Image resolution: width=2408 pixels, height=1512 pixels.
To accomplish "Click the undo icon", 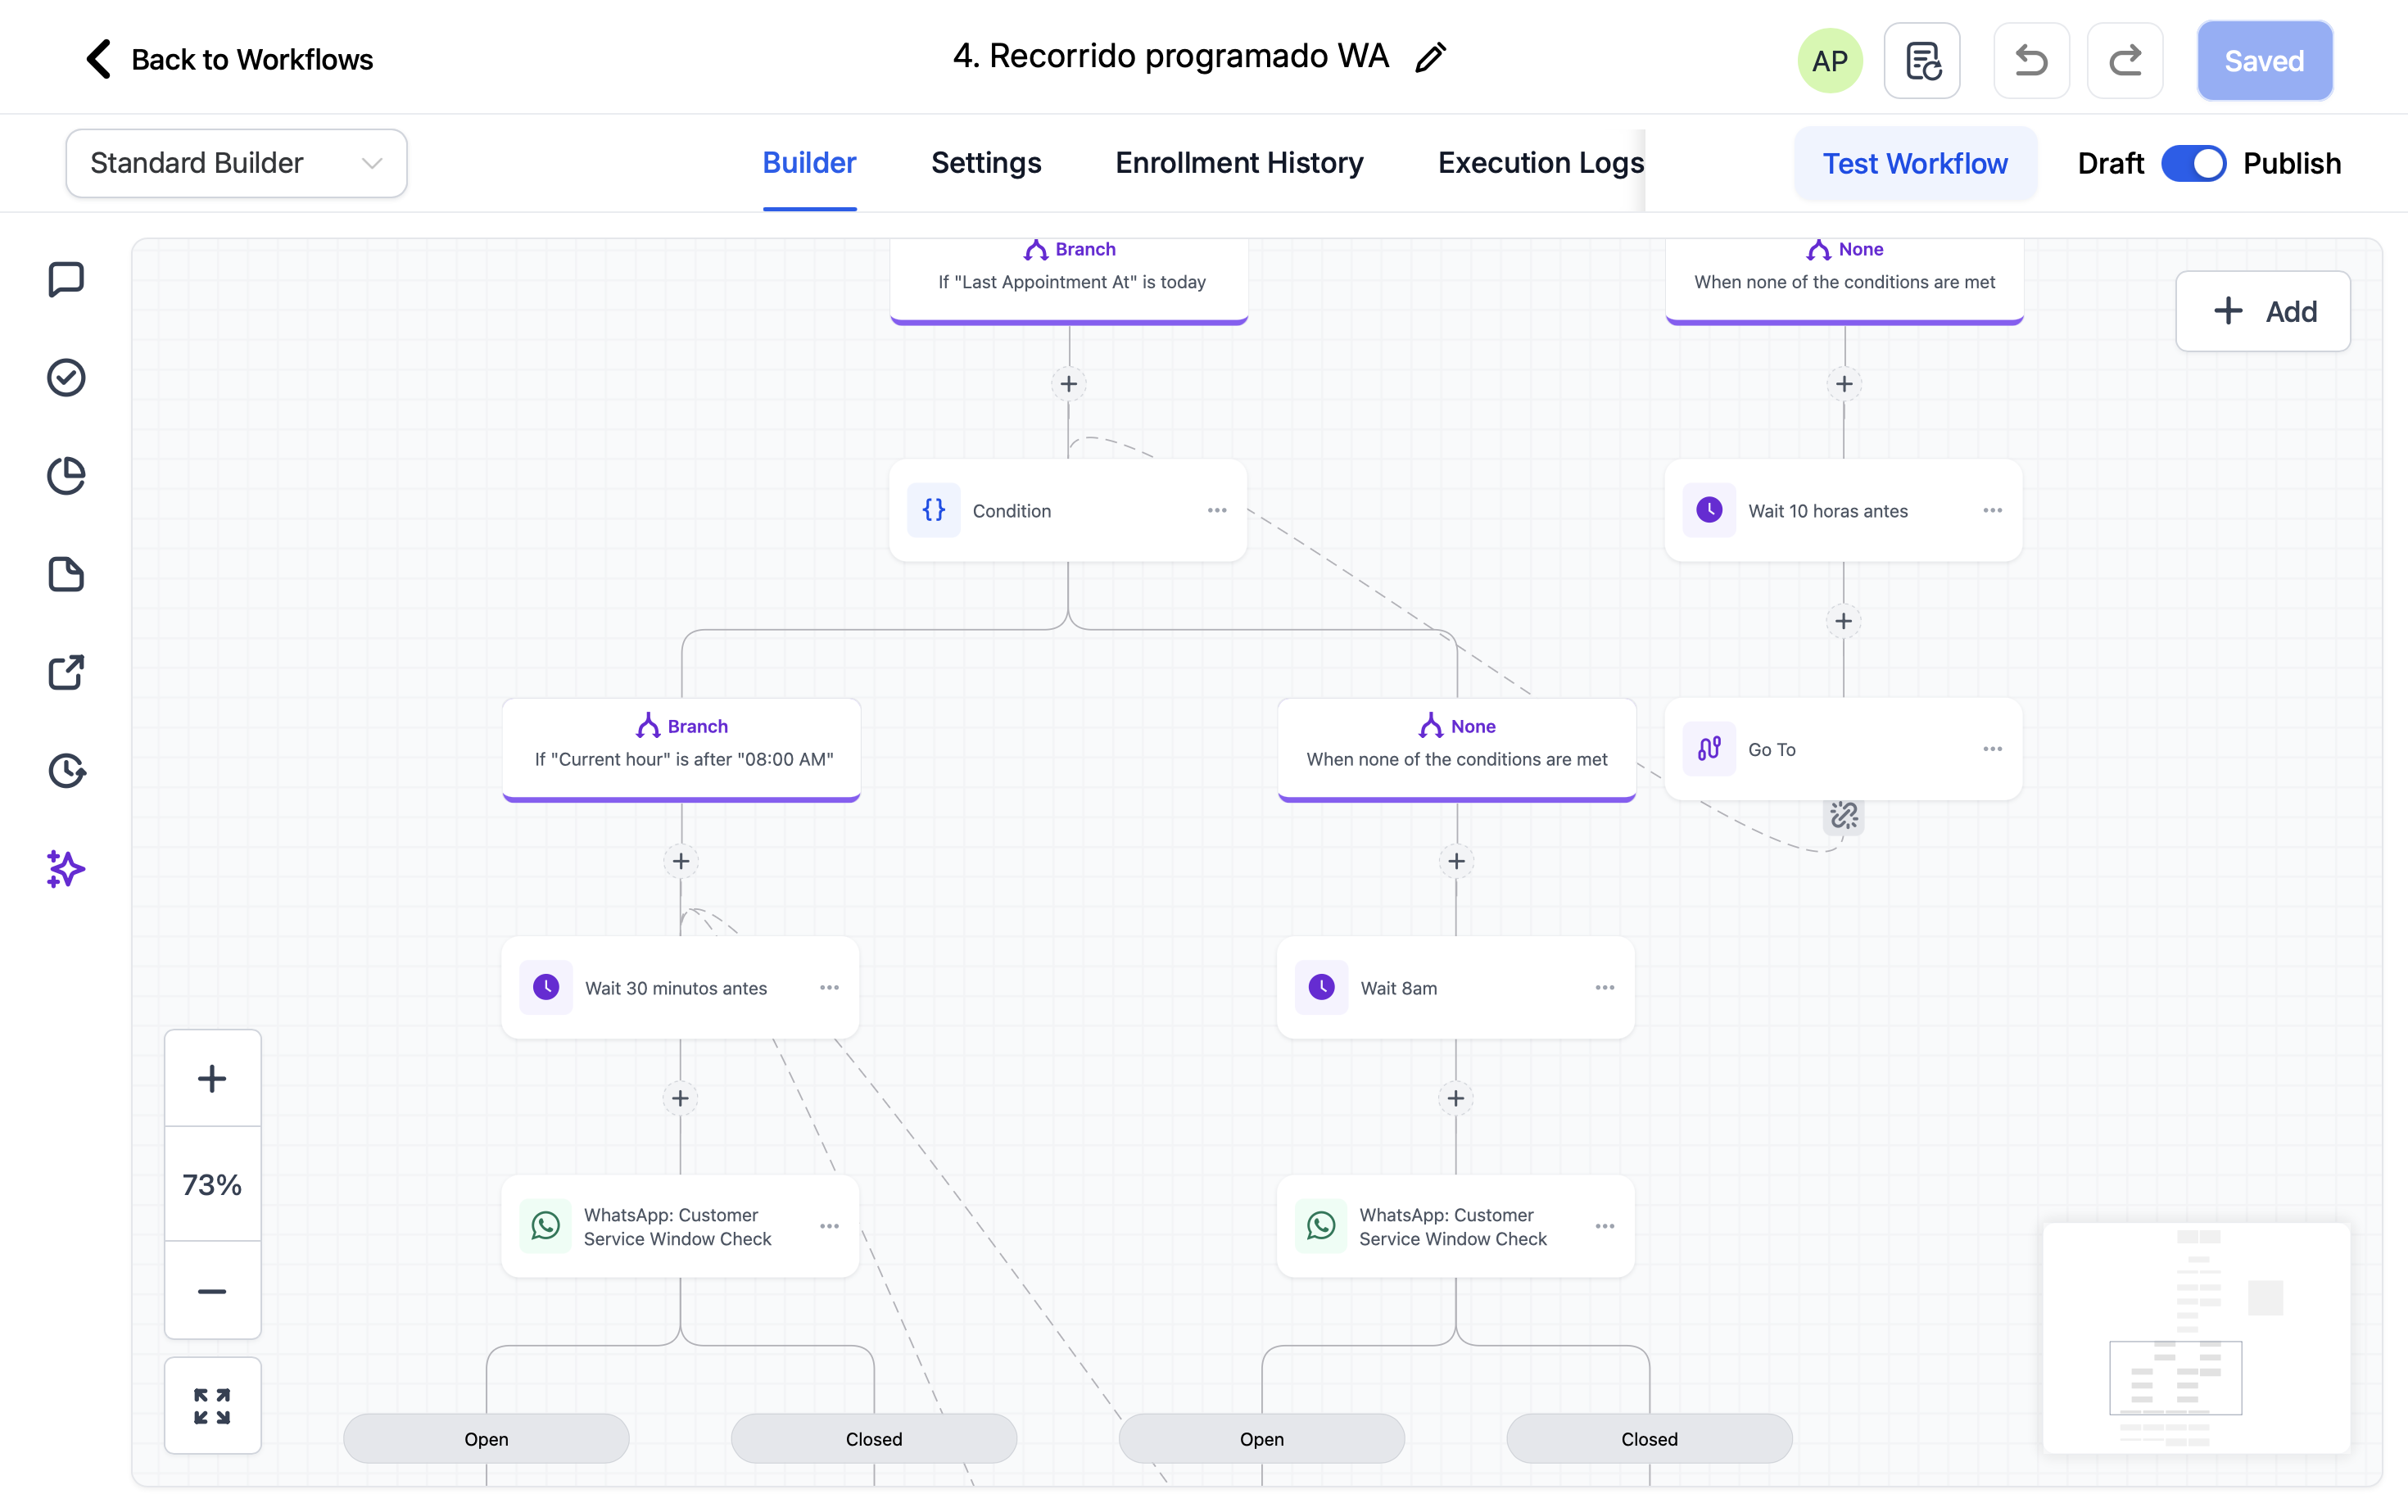I will (x=2031, y=60).
